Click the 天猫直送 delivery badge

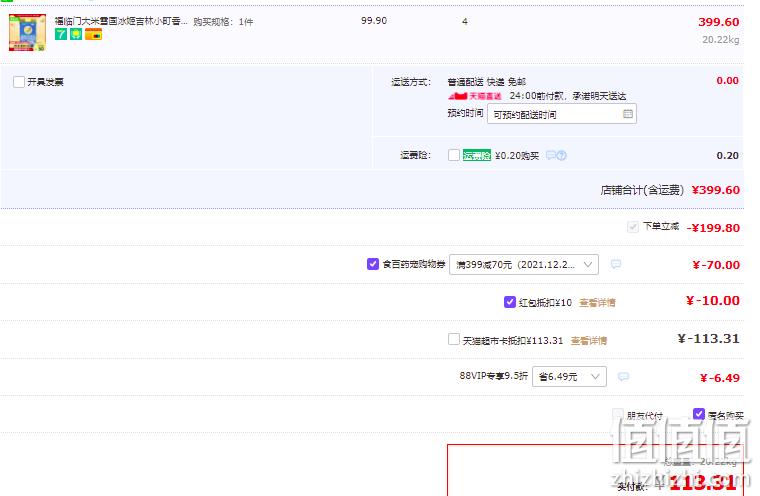pos(475,96)
